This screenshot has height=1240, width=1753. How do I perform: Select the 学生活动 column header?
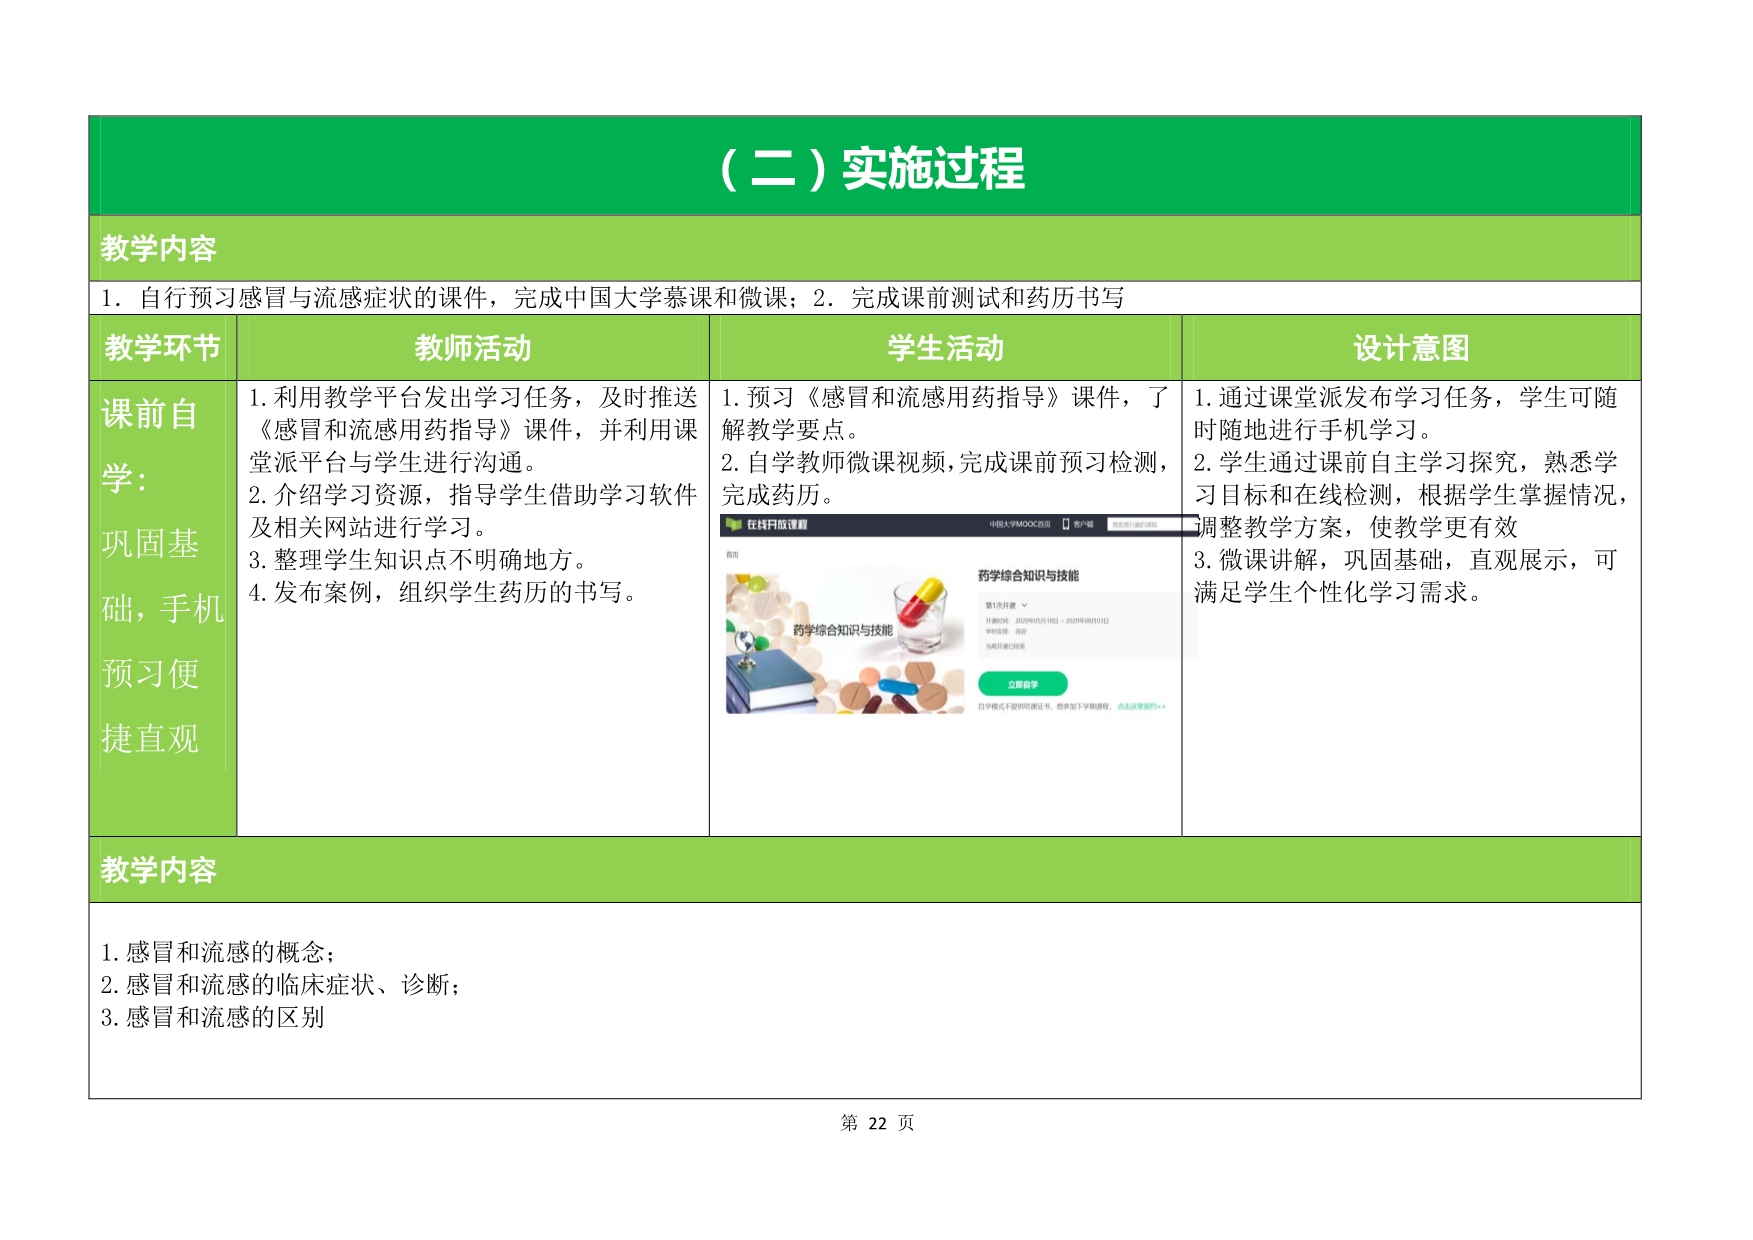(945, 348)
